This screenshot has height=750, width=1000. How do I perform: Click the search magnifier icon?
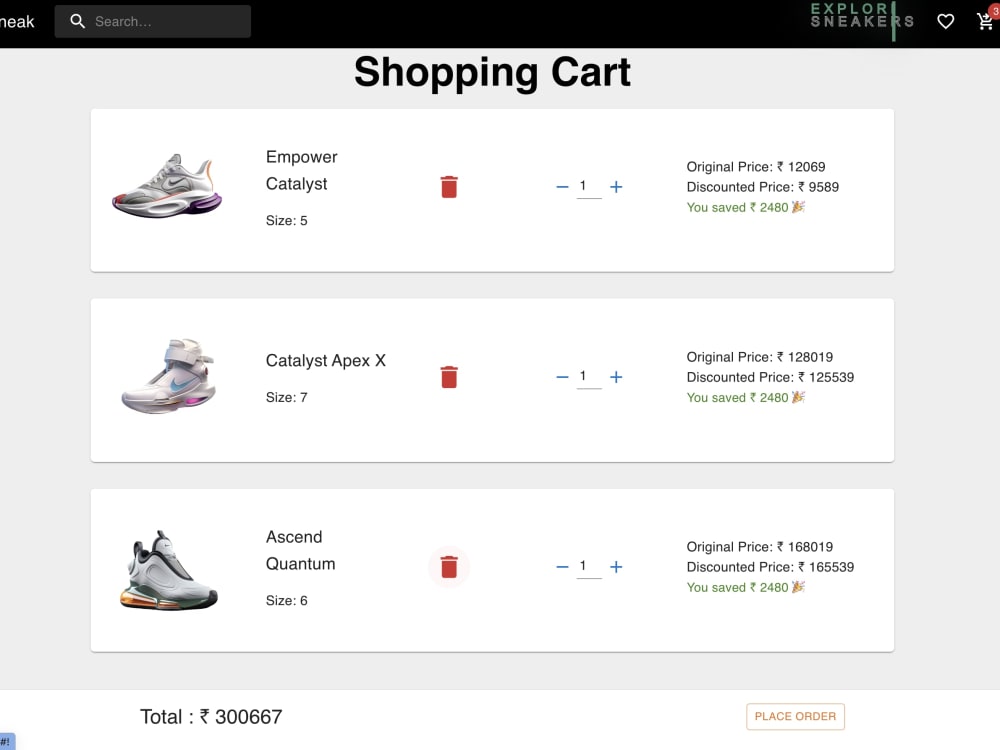tap(77, 22)
